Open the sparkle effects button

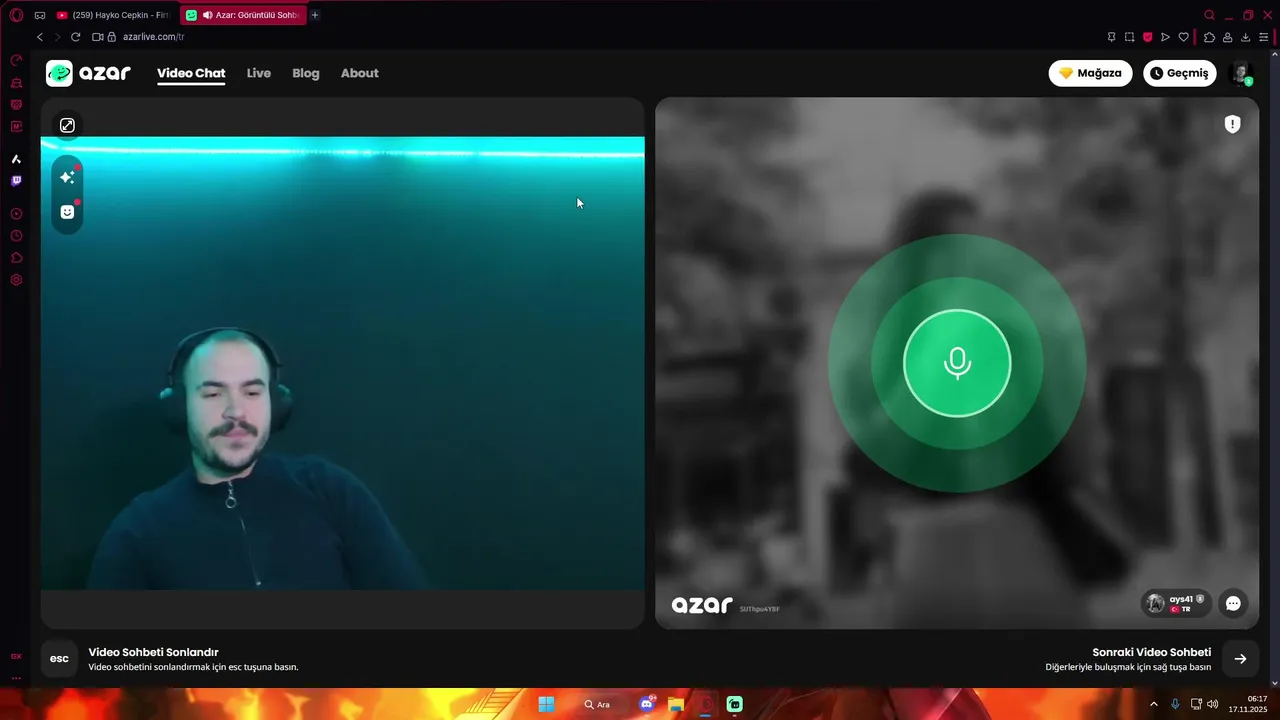(67, 177)
